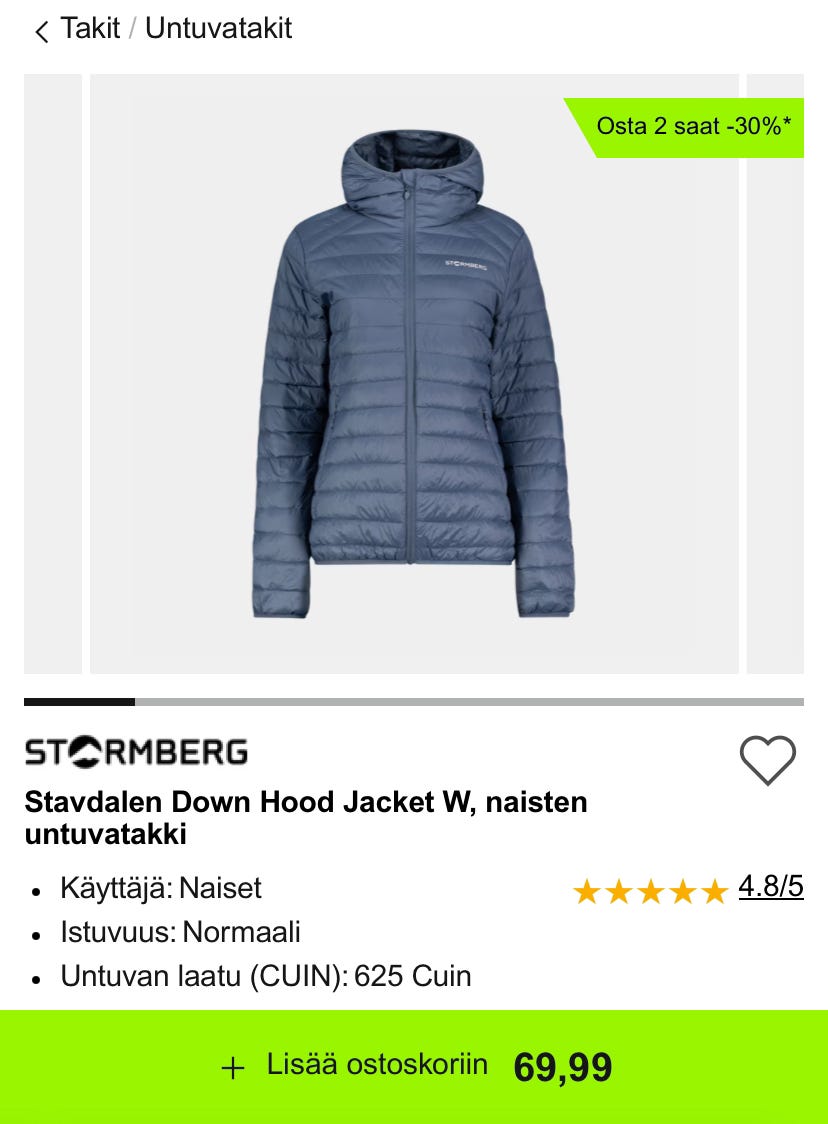
Task: Click the Istuvuus: Normaali specification
Action: click(x=180, y=933)
